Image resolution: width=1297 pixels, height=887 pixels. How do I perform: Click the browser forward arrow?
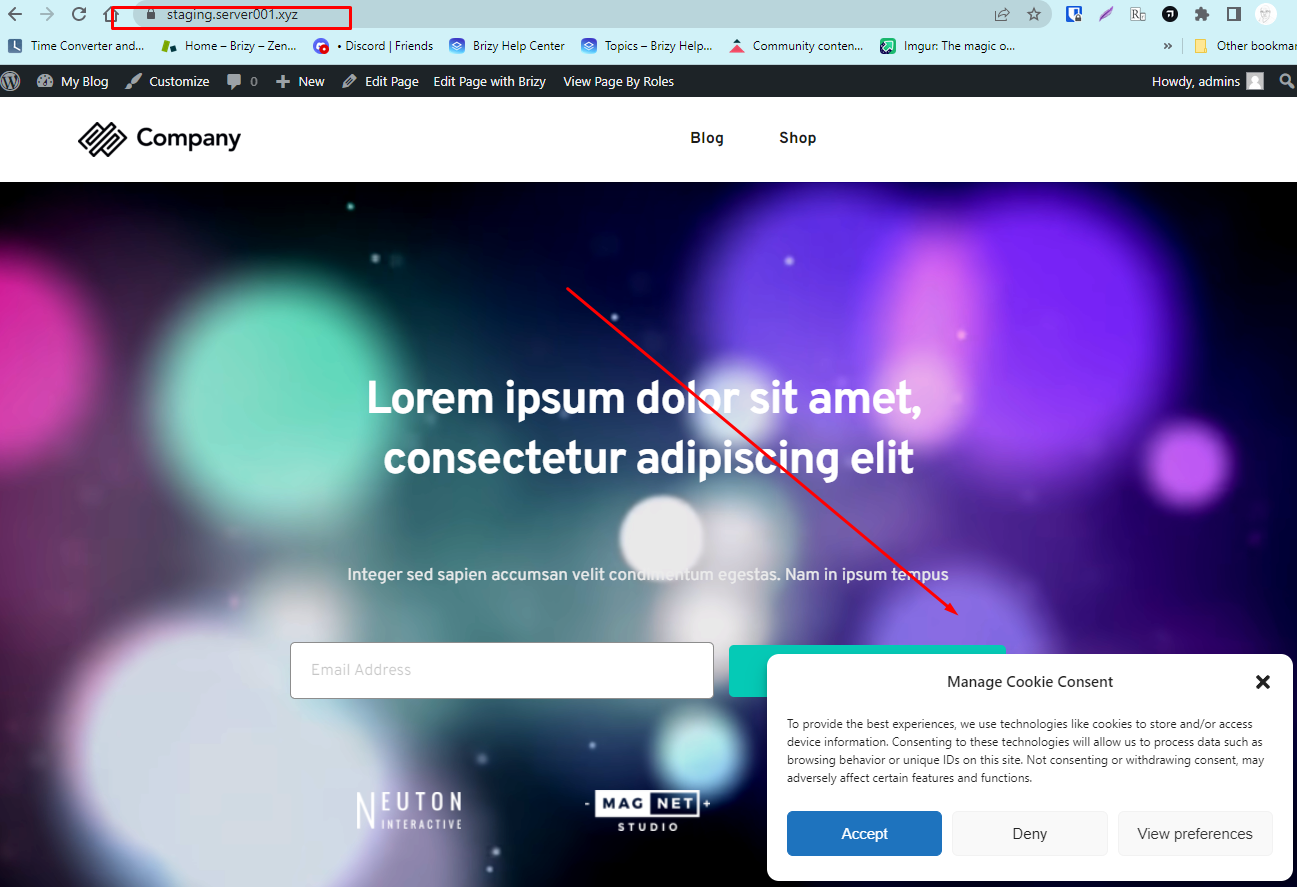click(x=46, y=14)
